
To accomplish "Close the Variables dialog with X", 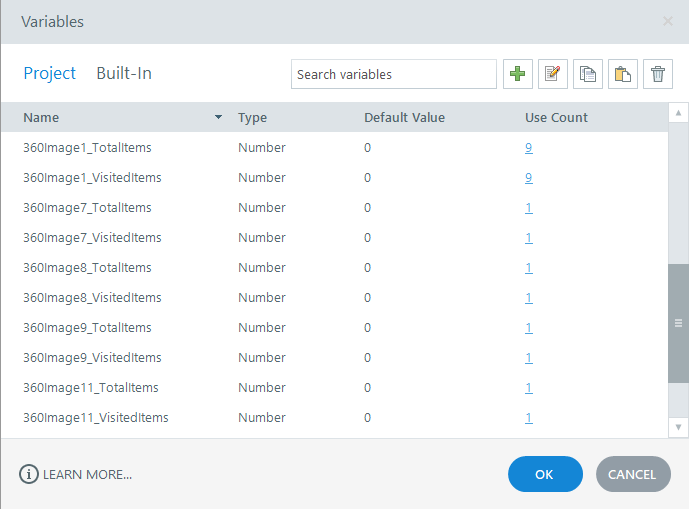I will pyautogui.click(x=668, y=21).
